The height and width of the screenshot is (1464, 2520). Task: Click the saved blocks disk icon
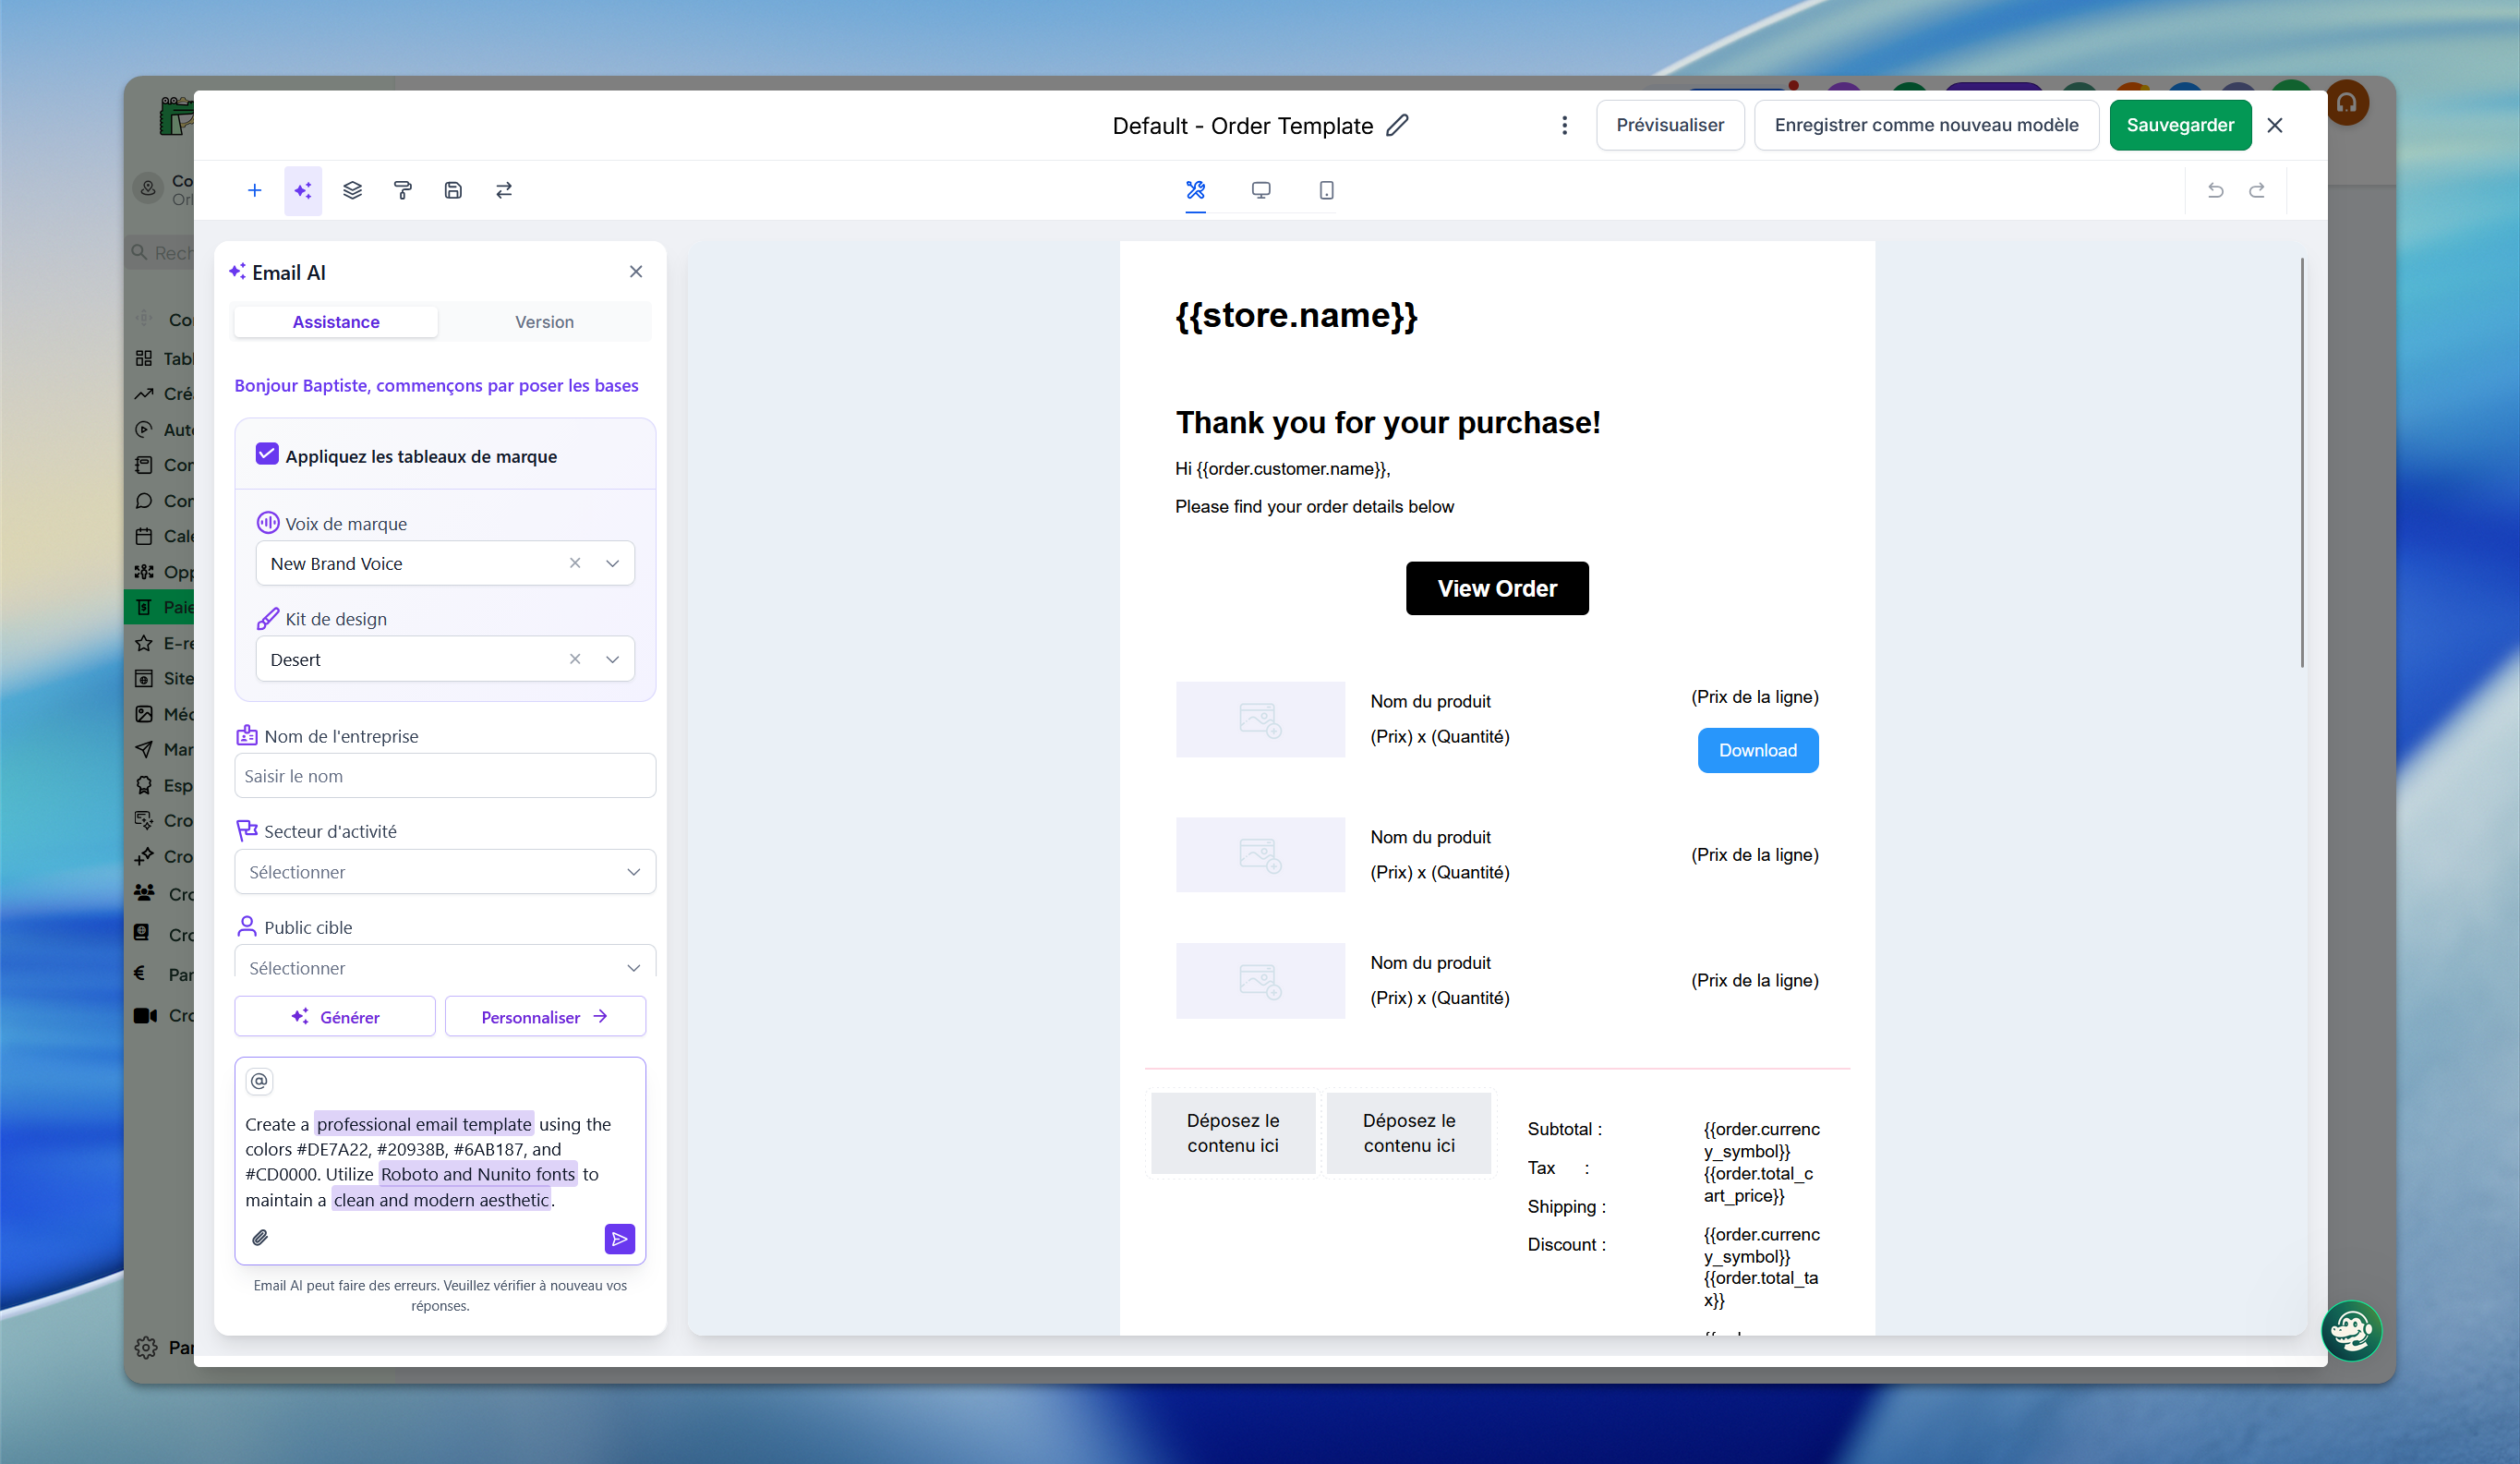[453, 190]
